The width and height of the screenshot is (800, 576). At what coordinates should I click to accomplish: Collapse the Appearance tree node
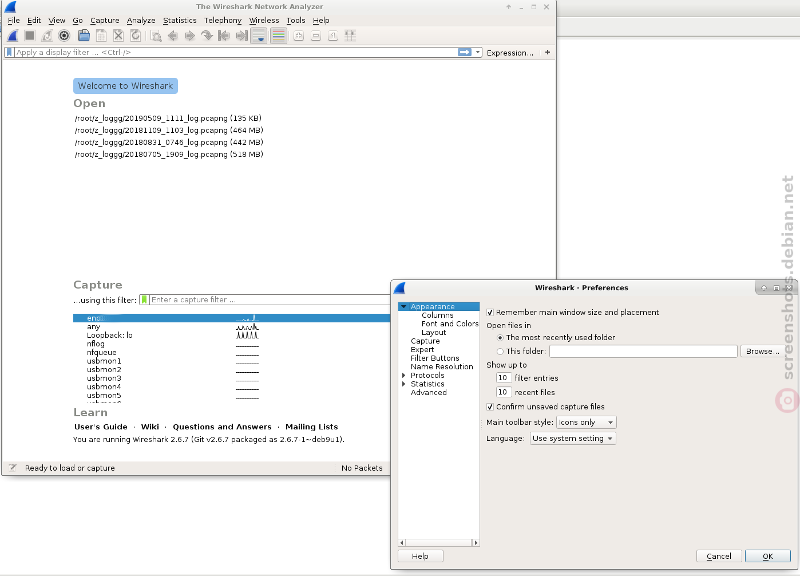(404, 307)
